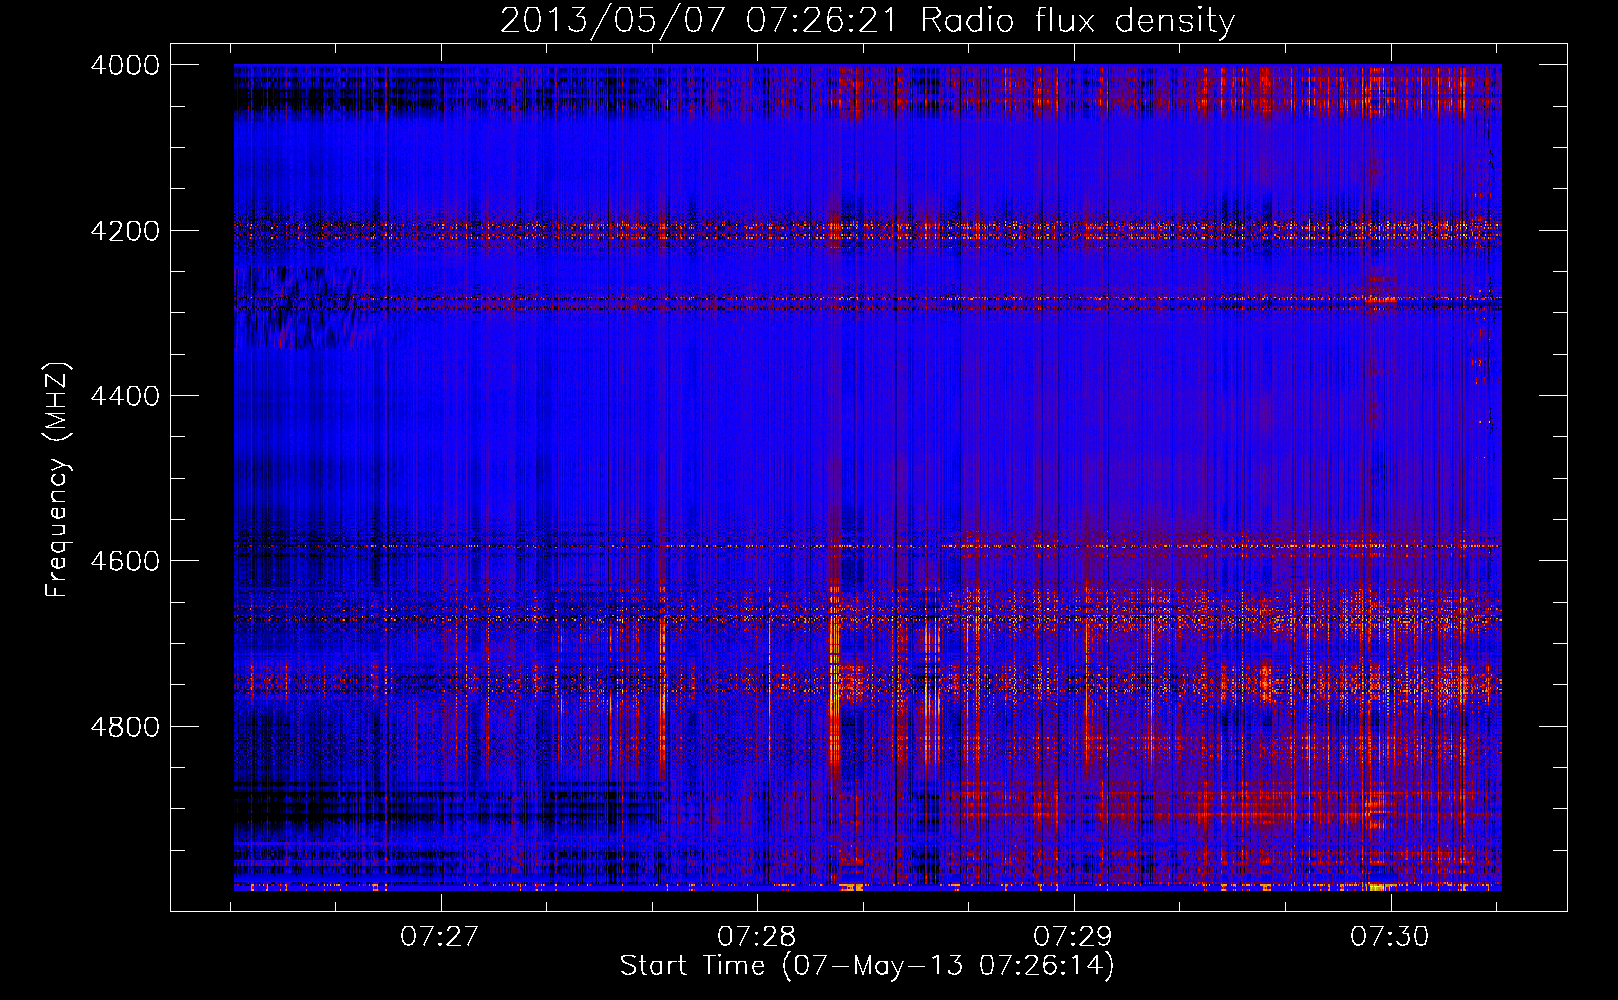Select the 4600 frequency tick label

pyautogui.click(x=125, y=561)
